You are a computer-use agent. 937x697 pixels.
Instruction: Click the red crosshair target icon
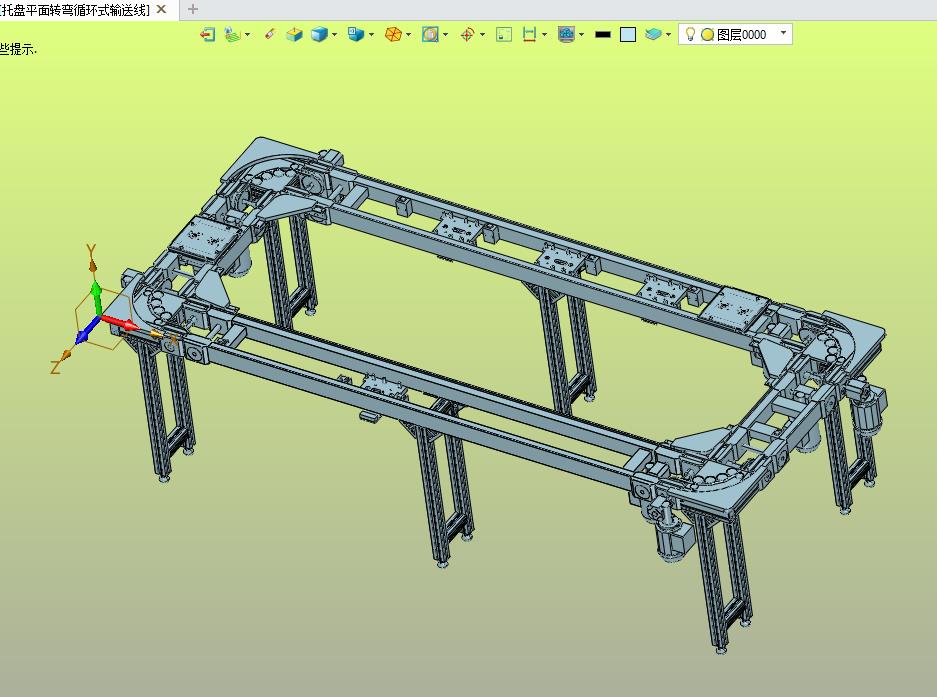pyautogui.click(x=467, y=35)
